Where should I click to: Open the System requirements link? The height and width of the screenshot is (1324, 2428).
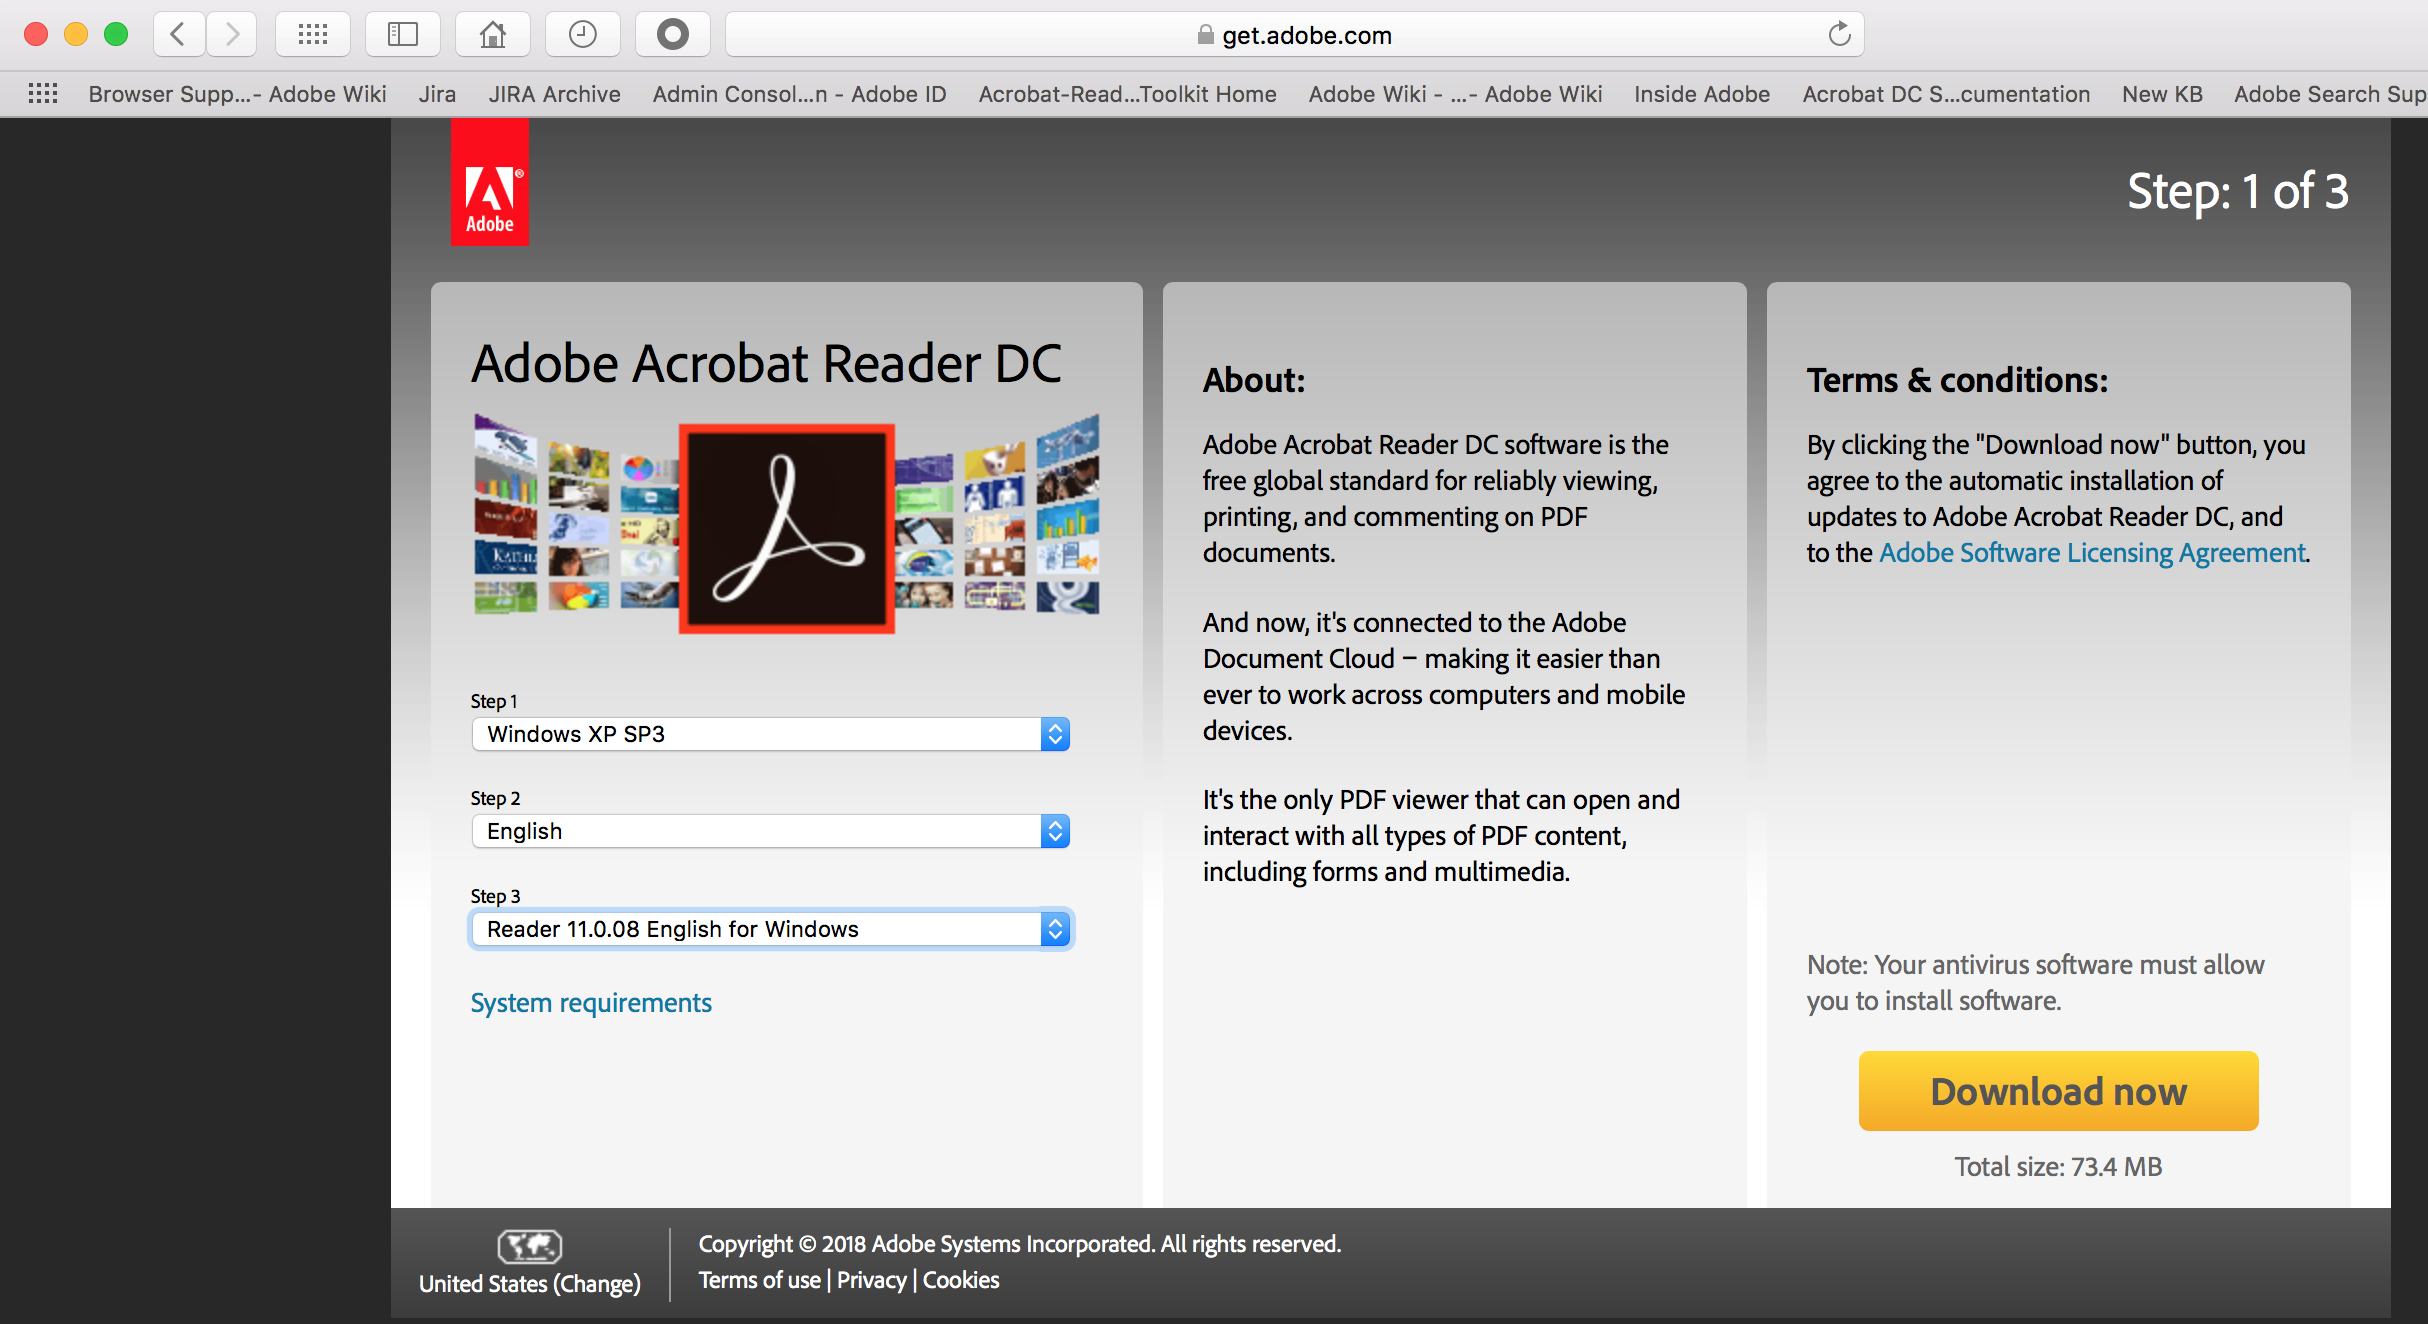[590, 1003]
